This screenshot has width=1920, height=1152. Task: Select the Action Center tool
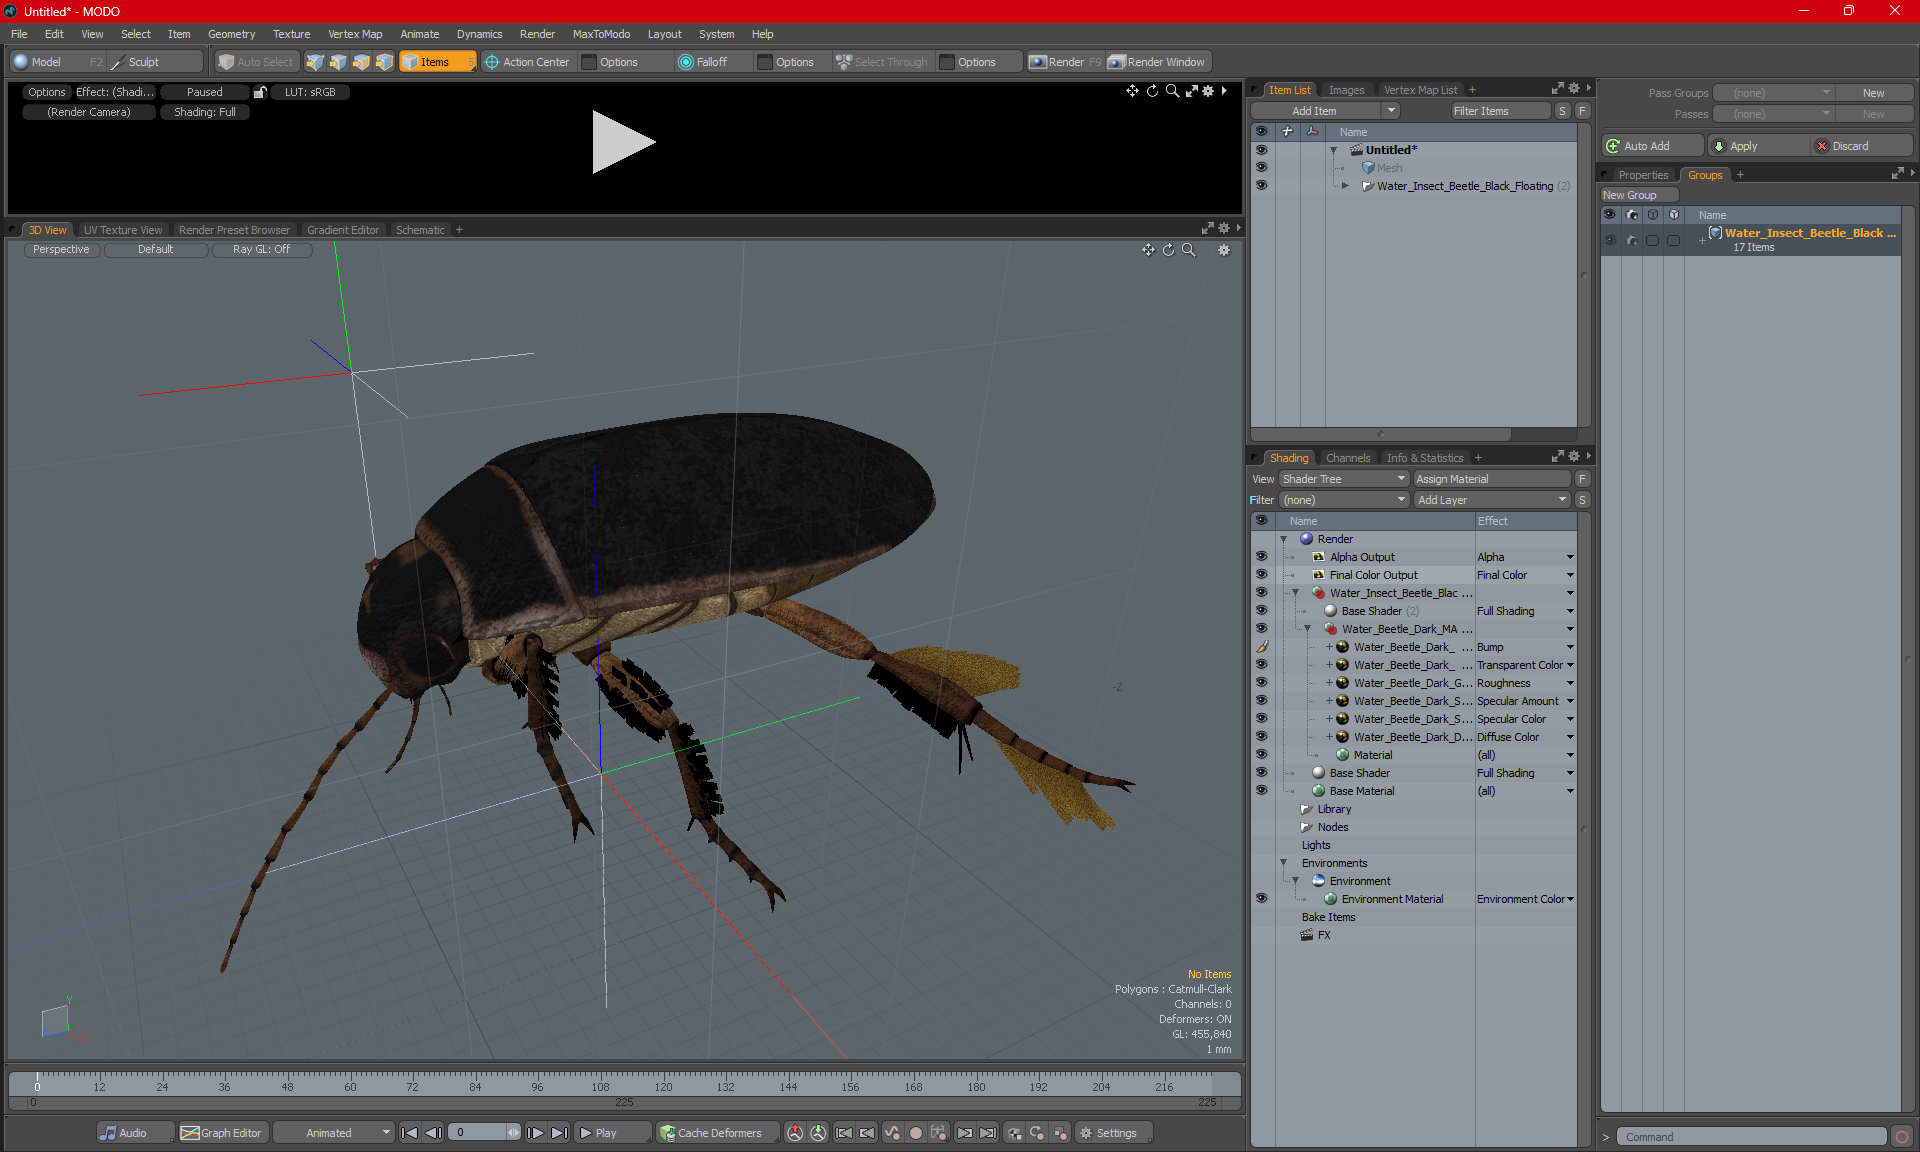(x=526, y=62)
